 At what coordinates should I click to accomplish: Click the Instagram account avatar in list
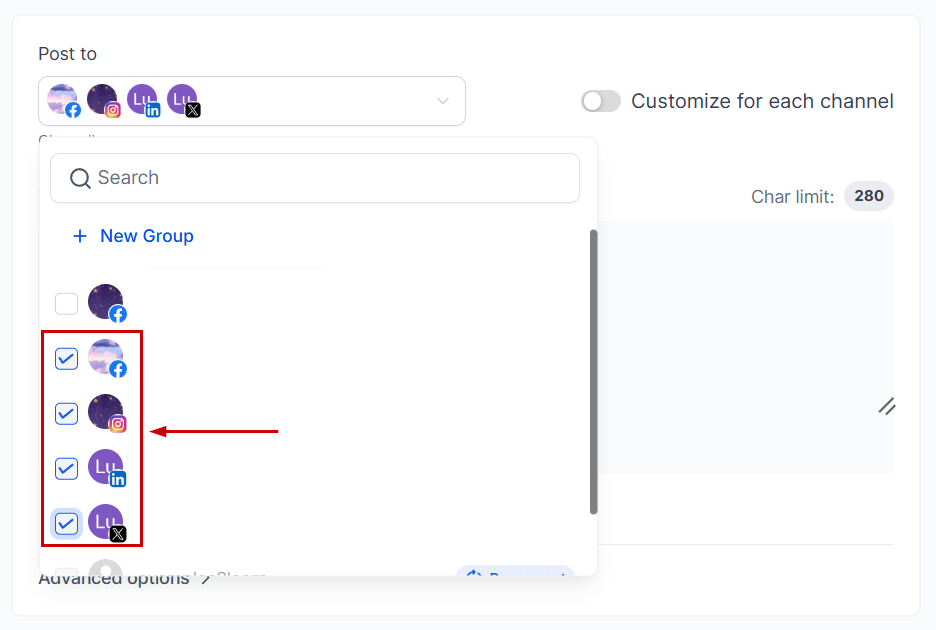106,412
